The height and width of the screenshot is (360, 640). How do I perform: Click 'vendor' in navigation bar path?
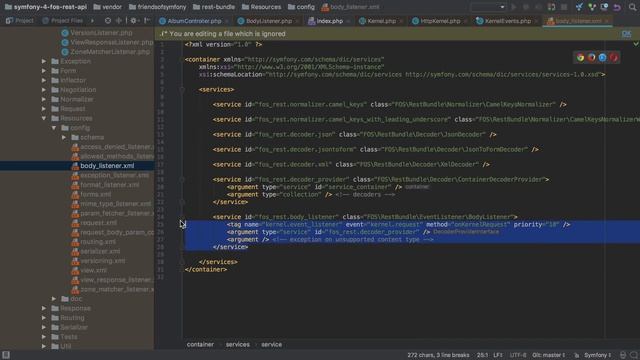coord(112,7)
